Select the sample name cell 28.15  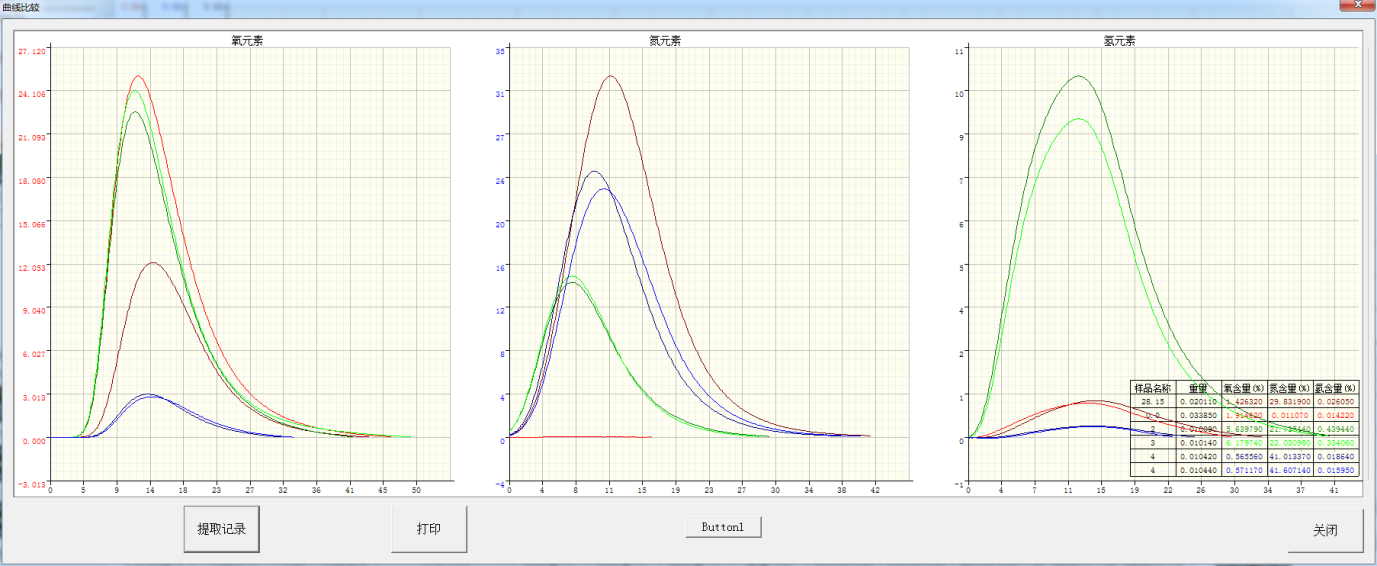point(1151,401)
